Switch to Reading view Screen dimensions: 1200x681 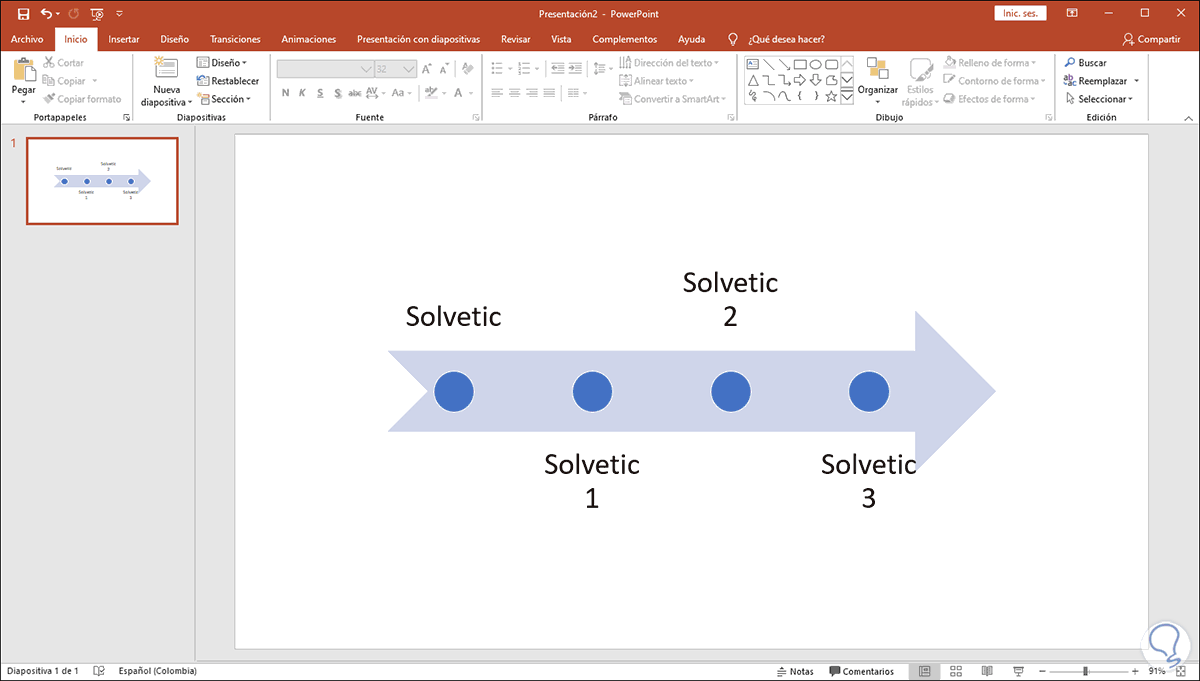tap(987, 671)
